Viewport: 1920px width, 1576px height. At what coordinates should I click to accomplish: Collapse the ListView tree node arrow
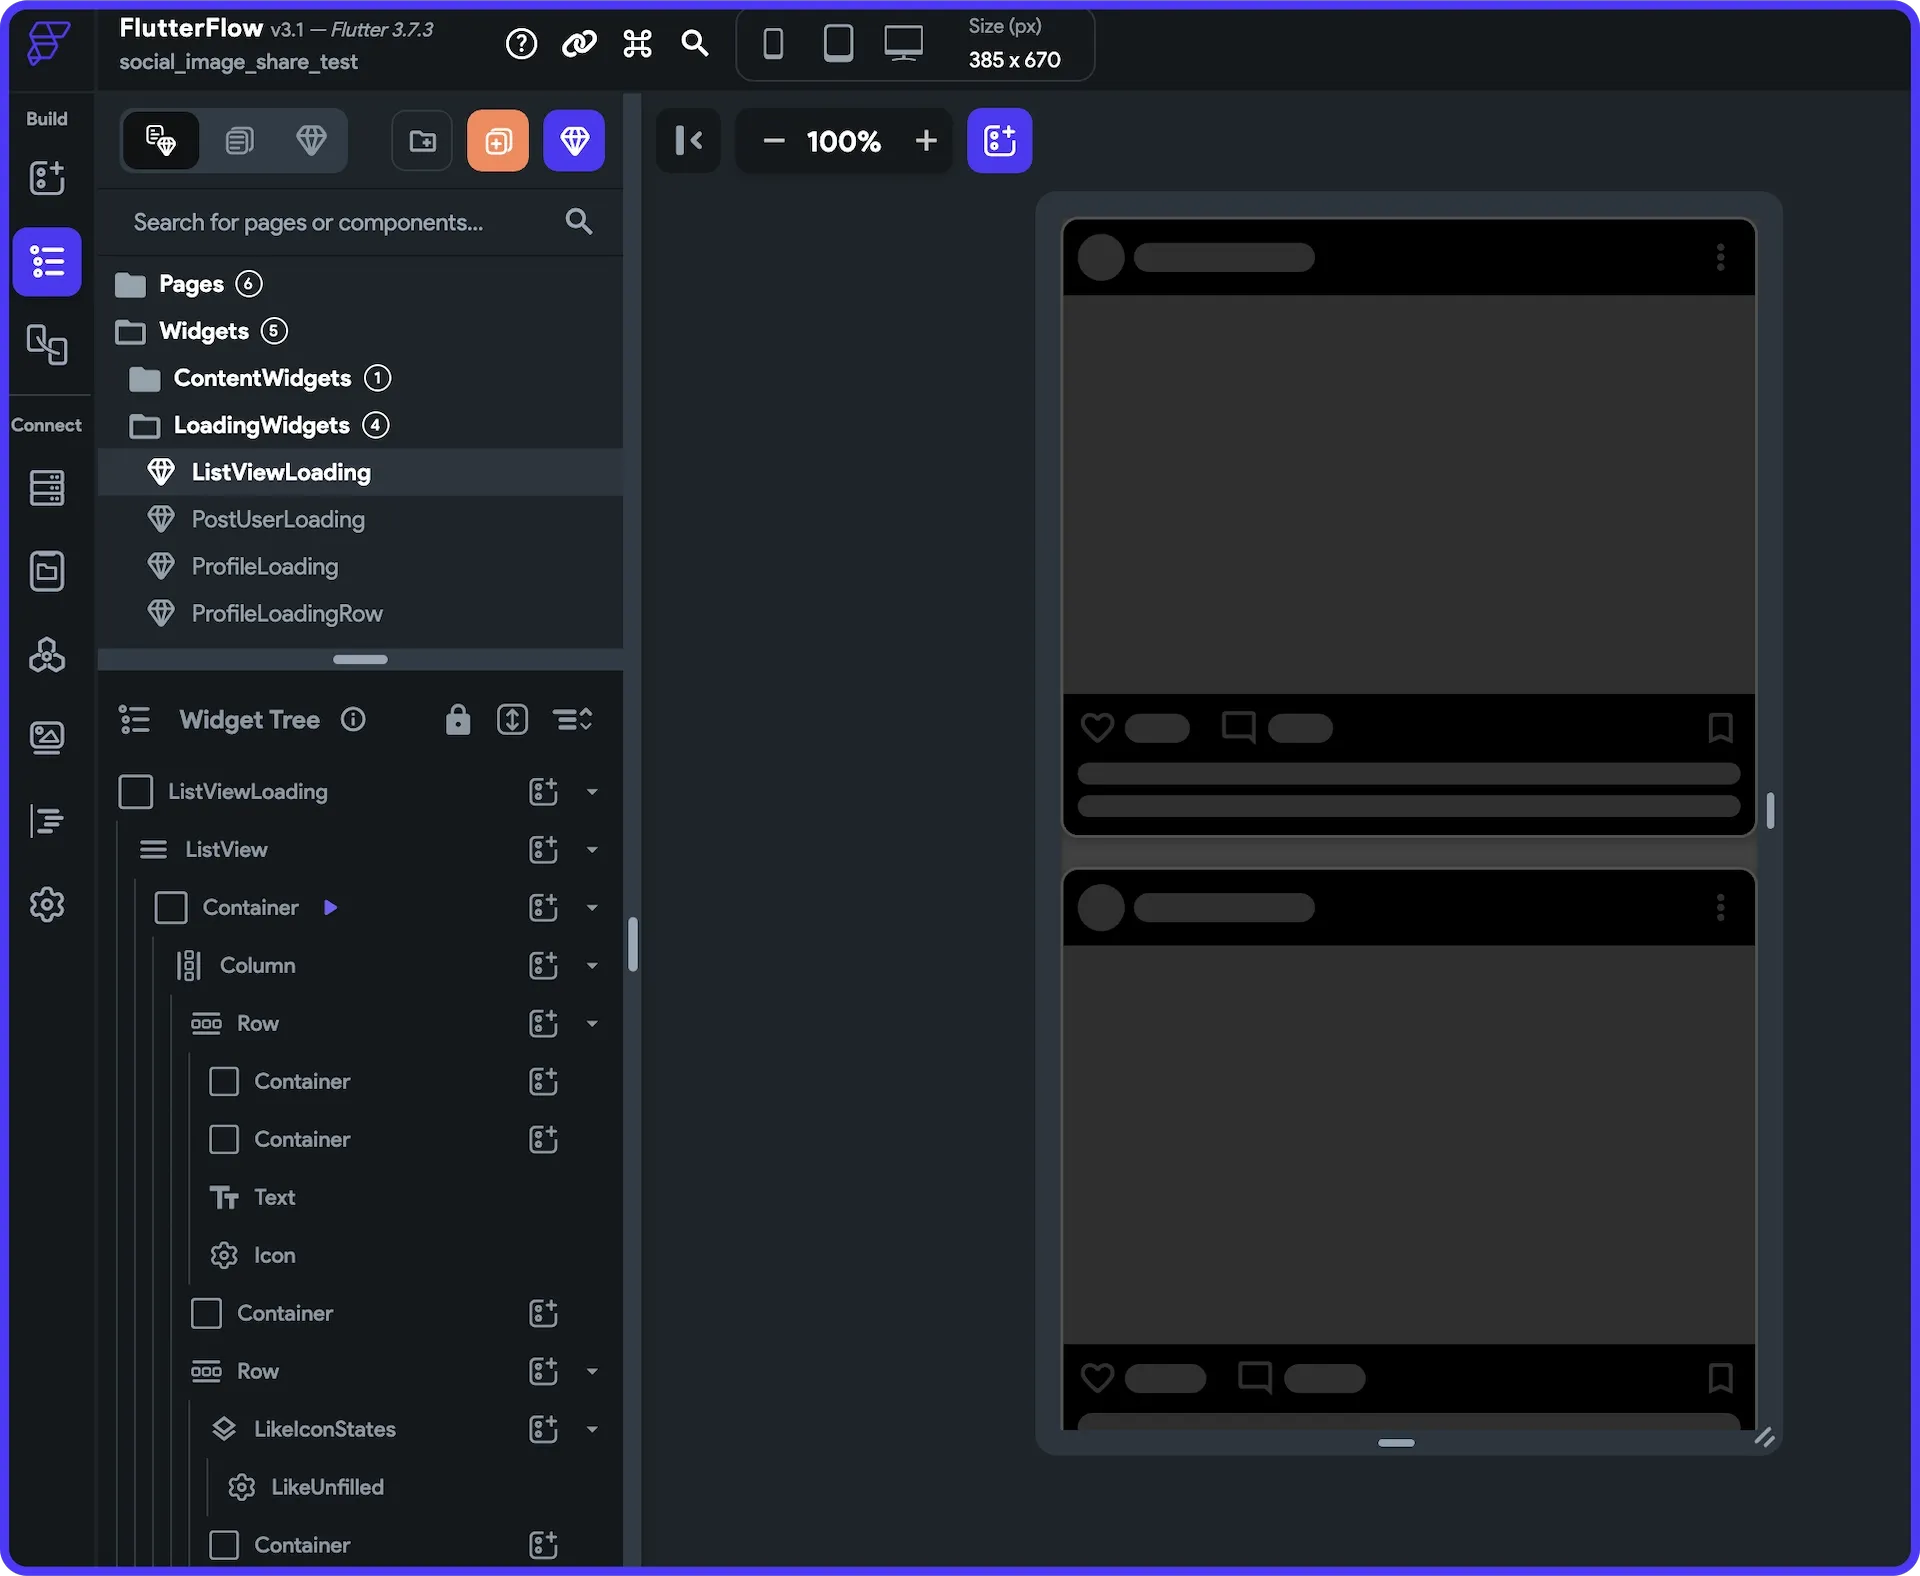point(592,850)
